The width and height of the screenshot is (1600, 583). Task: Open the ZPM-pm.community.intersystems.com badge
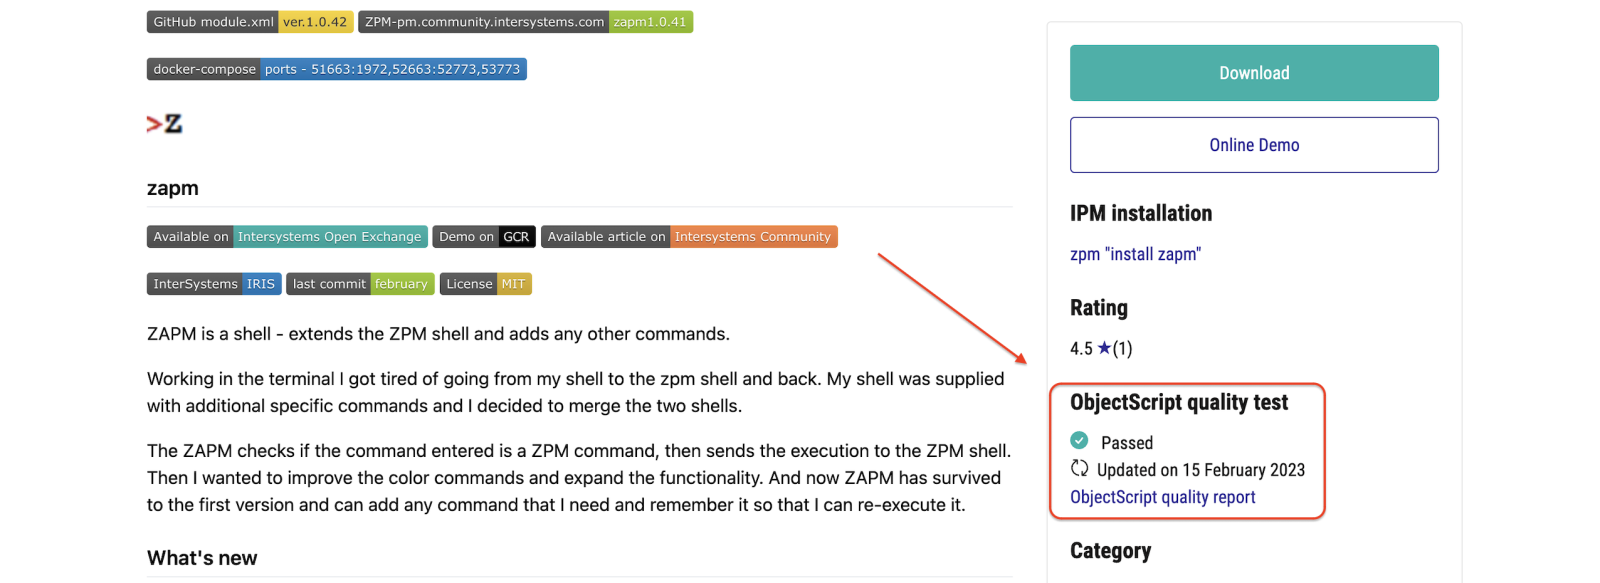[525, 22]
